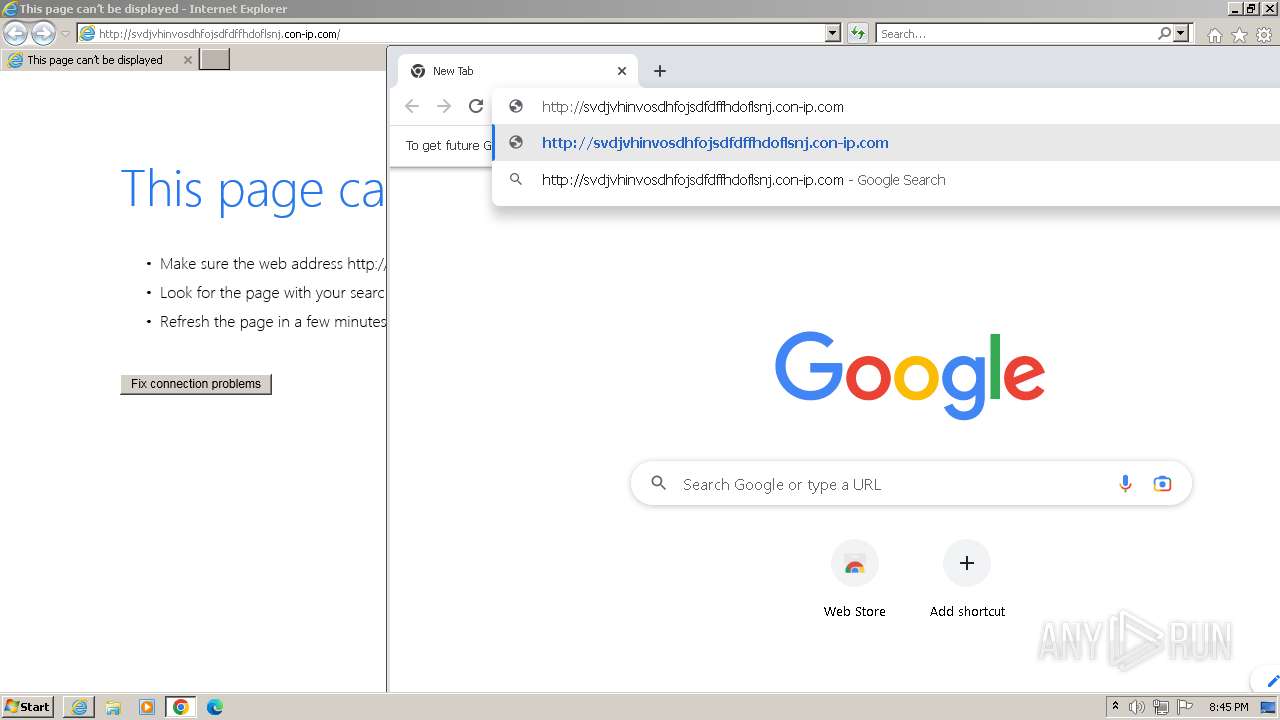
Task: Open Windows Start menu
Action: pyautogui.click(x=27, y=707)
